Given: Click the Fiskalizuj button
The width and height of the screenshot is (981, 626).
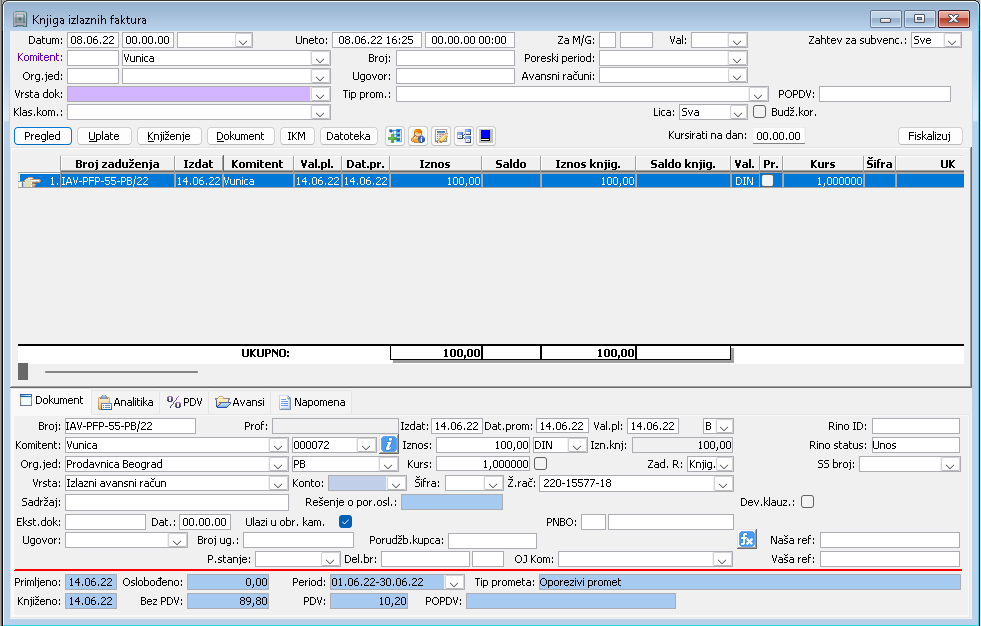Looking at the screenshot, I should [x=930, y=136].
